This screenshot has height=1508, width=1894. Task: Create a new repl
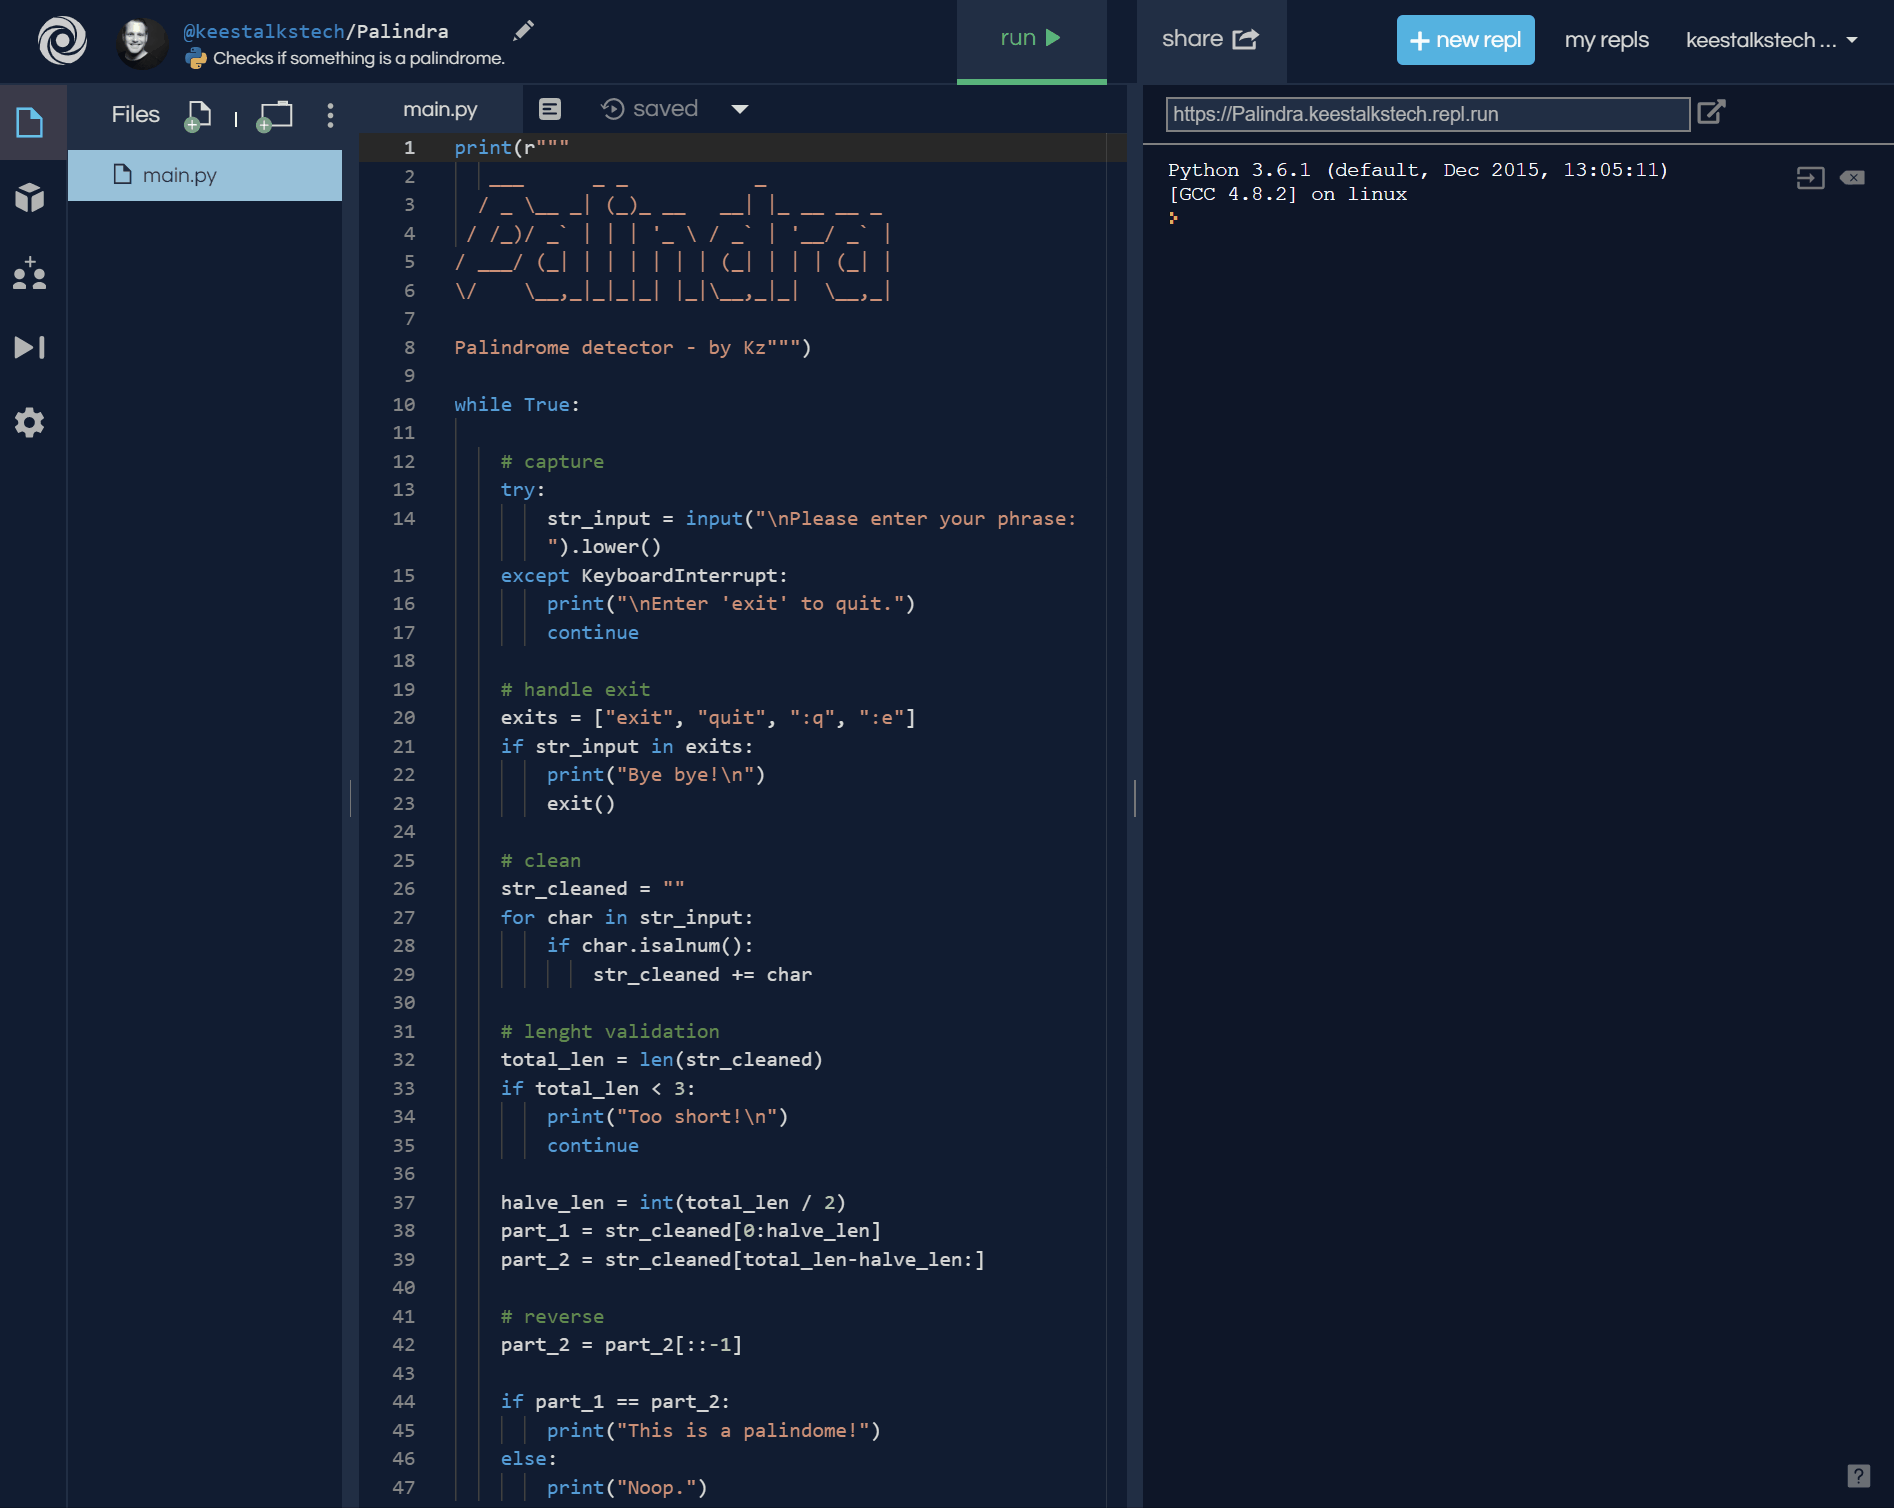coord(1464,40)
